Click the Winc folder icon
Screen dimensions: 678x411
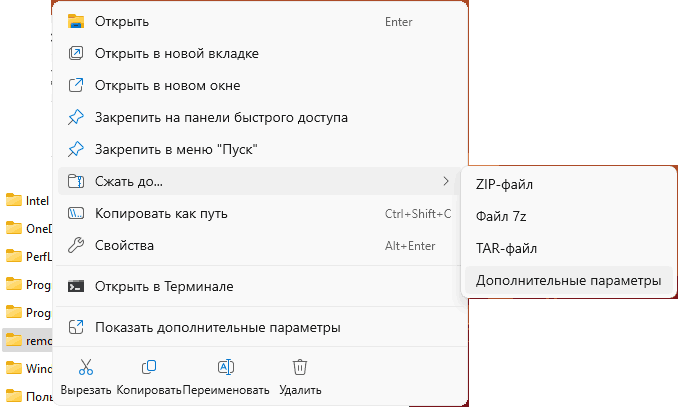[14, 368]
